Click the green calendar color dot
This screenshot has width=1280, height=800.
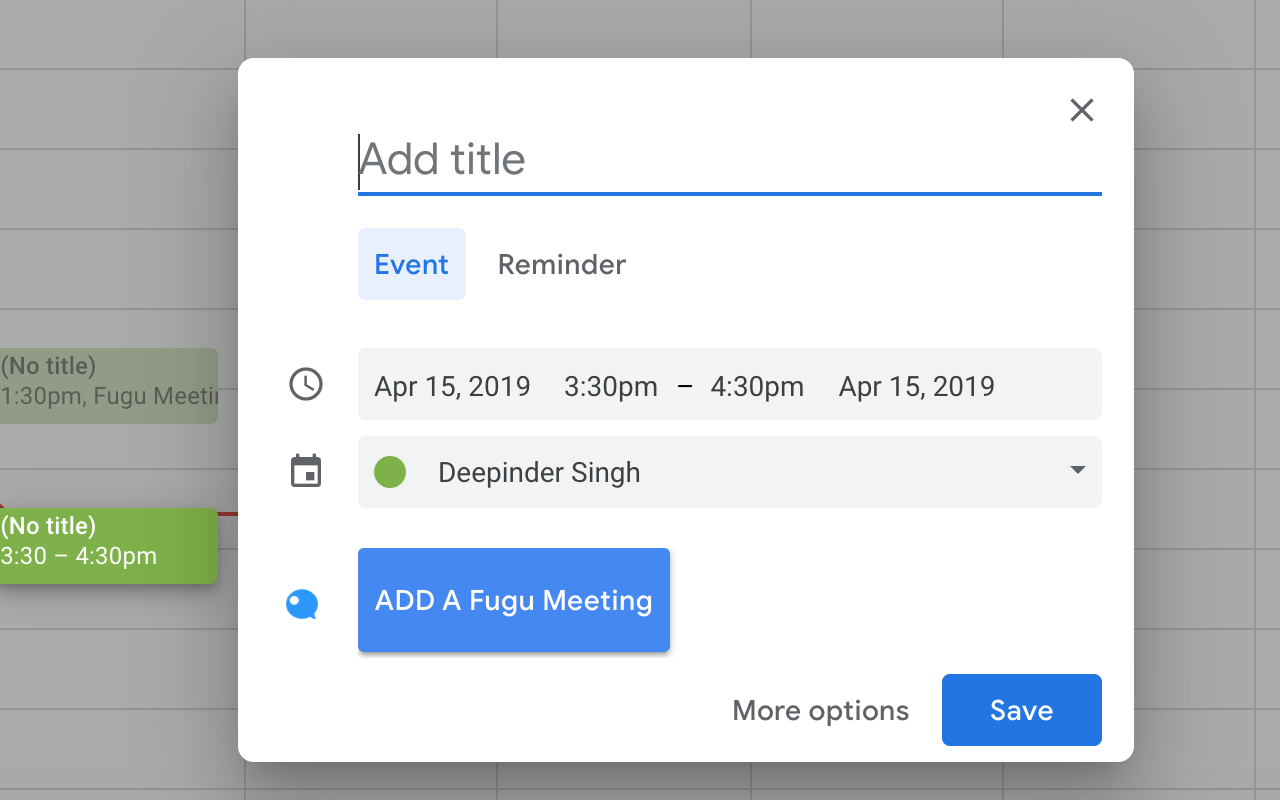pyautogui.click(x=390, y=471)
